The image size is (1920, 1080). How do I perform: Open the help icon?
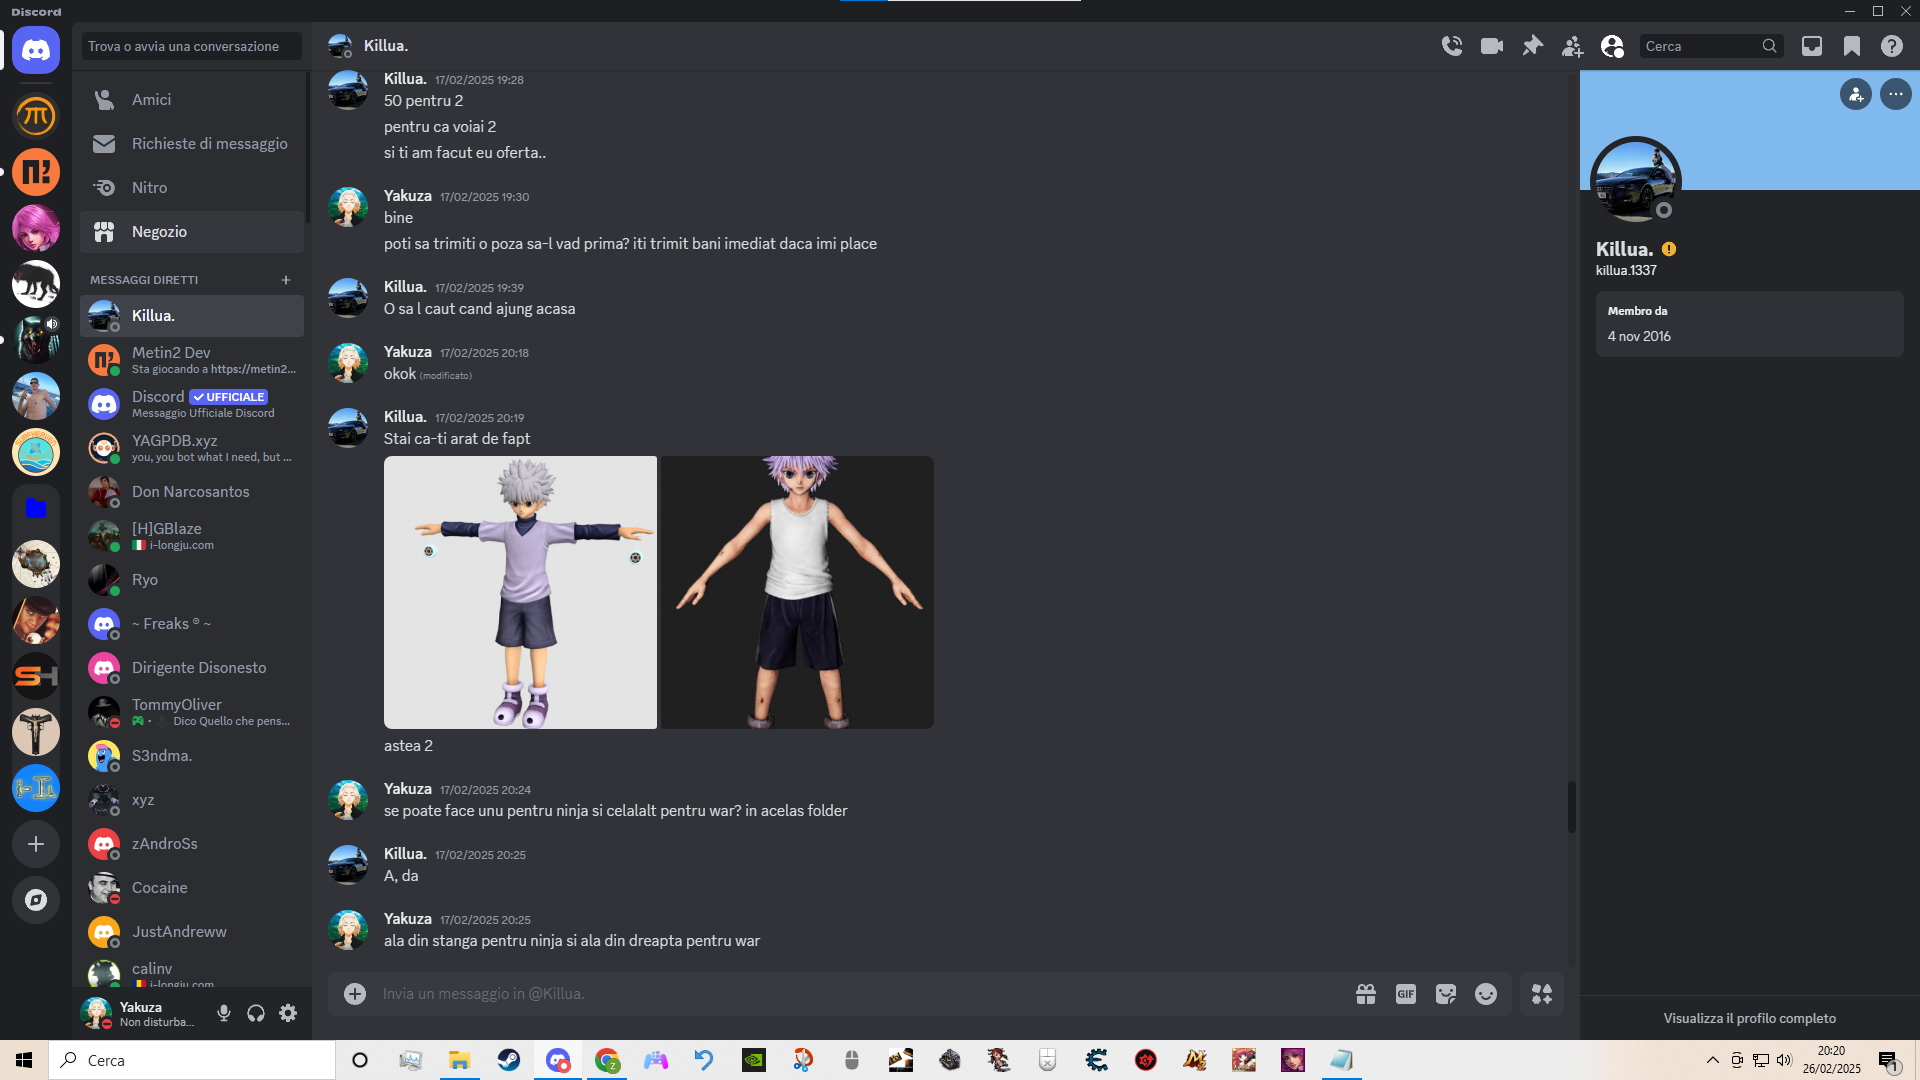coord(1892,46)
